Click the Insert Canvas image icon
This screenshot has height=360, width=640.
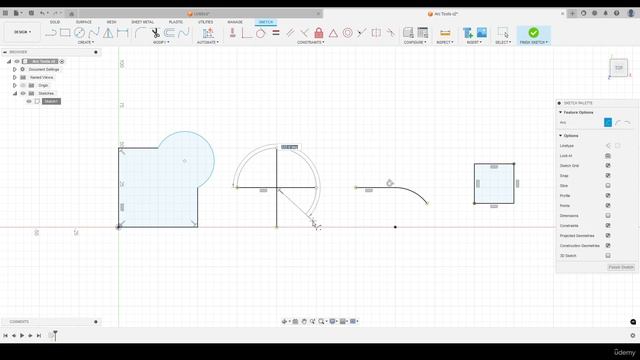(x=482, y=33)
